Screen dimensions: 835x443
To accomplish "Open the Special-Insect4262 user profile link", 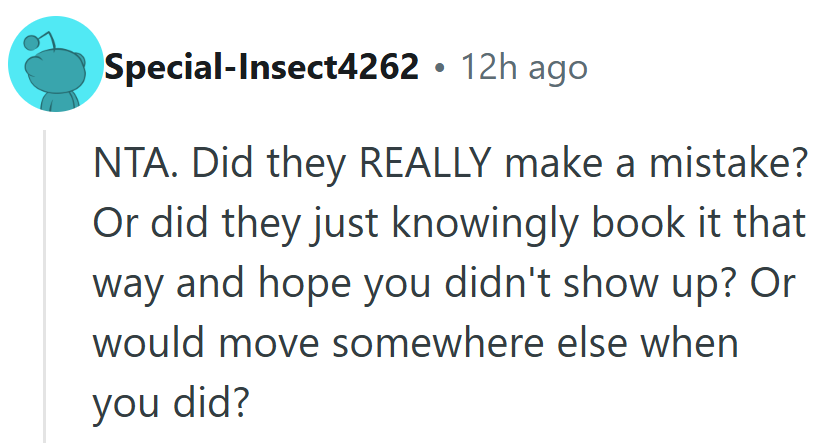I will click(x=261, y=68).
